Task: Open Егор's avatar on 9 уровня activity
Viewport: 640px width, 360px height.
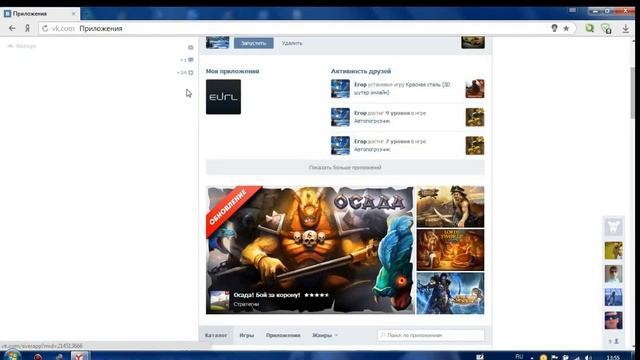Action: 340,117
